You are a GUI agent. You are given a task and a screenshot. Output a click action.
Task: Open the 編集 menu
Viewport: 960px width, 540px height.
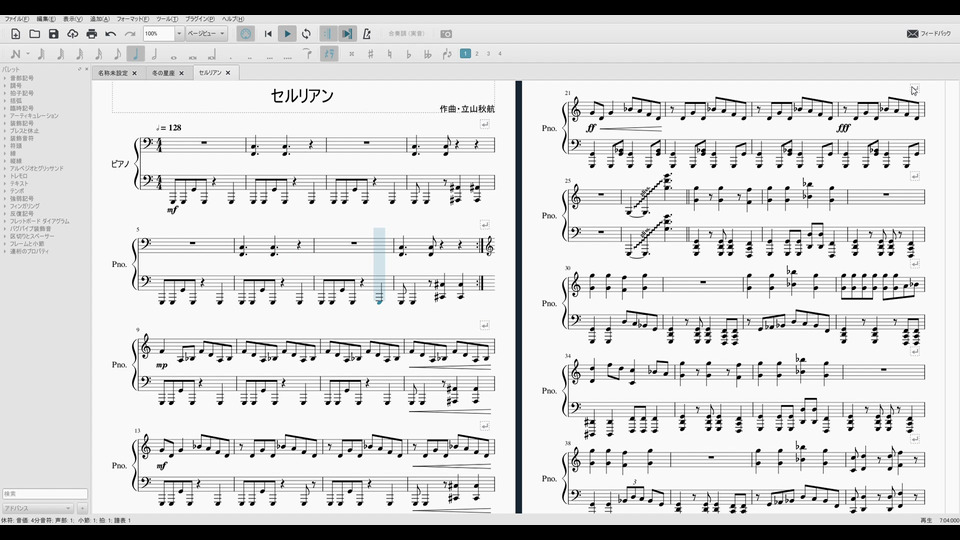point(46,19)
